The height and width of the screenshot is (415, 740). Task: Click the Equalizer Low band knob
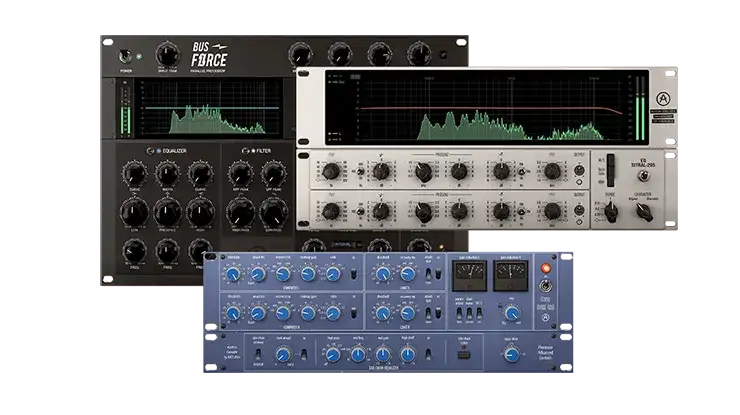135,213
